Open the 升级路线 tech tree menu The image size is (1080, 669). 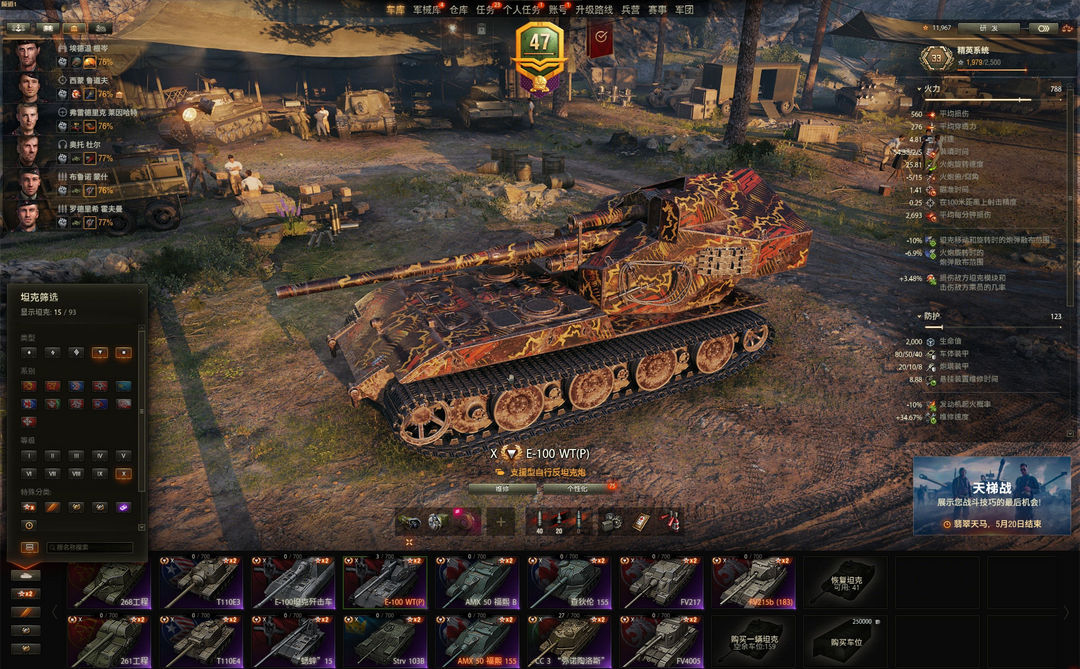(594, 10)
